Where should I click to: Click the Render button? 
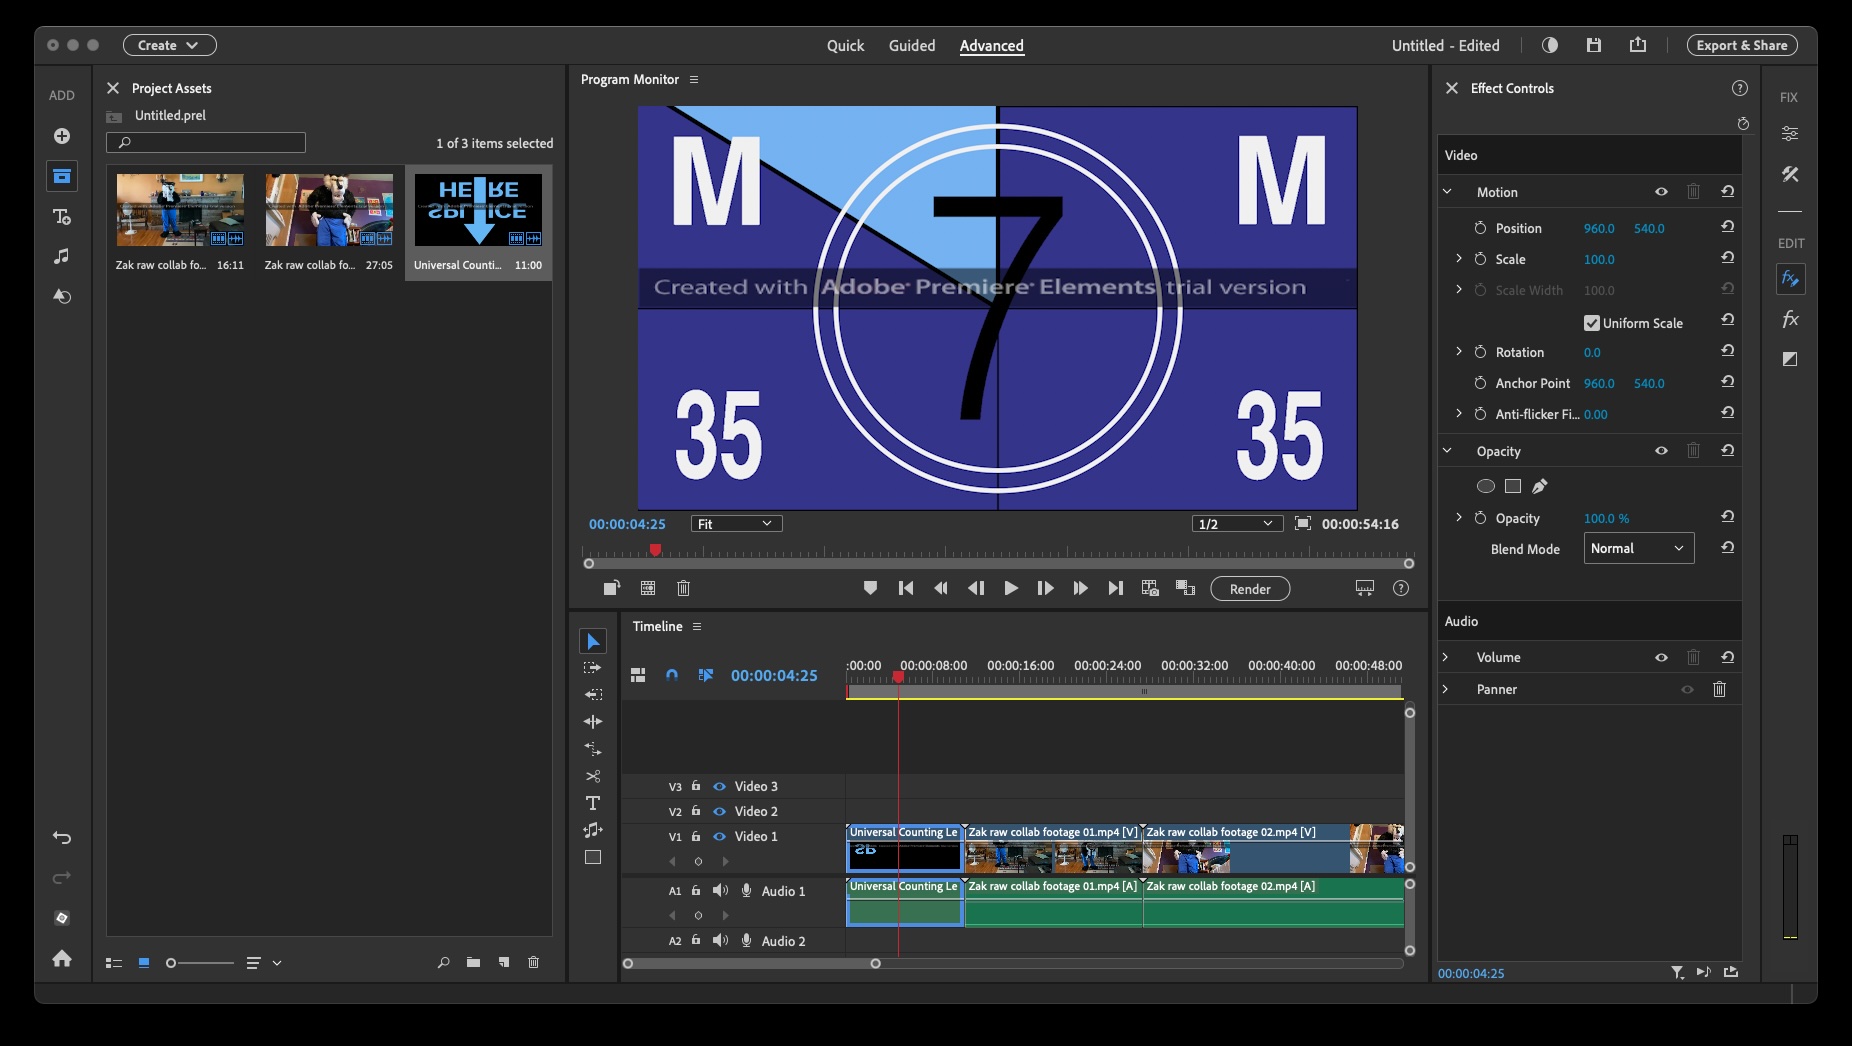[1250, 589]
